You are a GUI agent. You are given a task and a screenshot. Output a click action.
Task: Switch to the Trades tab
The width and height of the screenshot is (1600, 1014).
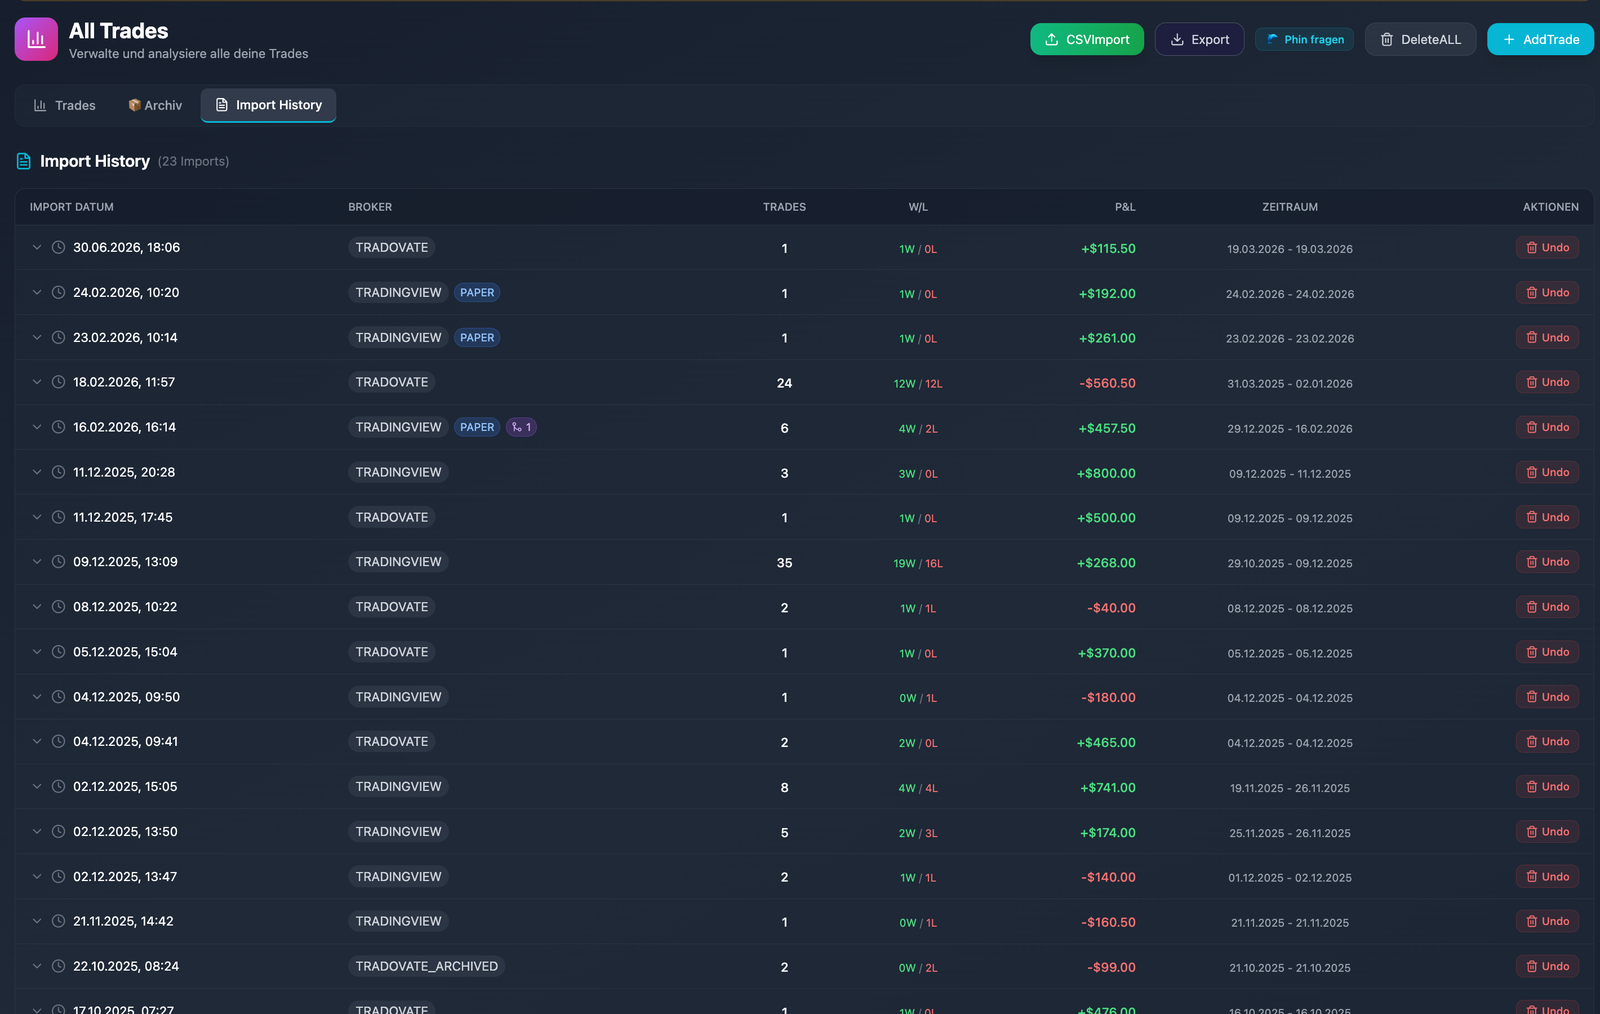point(65,105)
